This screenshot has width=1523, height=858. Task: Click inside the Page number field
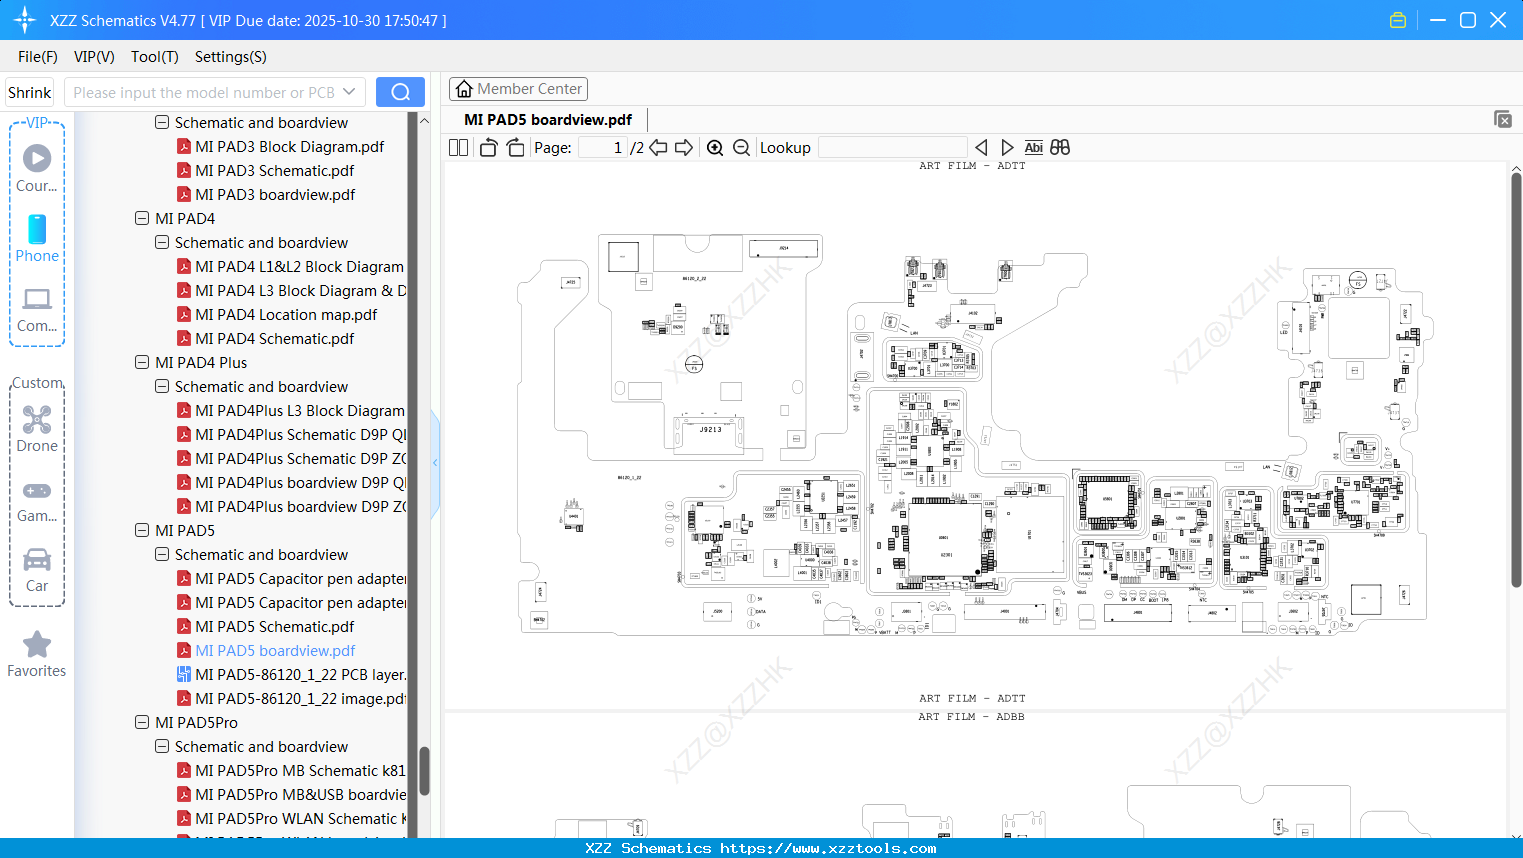pyautogui.click(x=601, y=147)
